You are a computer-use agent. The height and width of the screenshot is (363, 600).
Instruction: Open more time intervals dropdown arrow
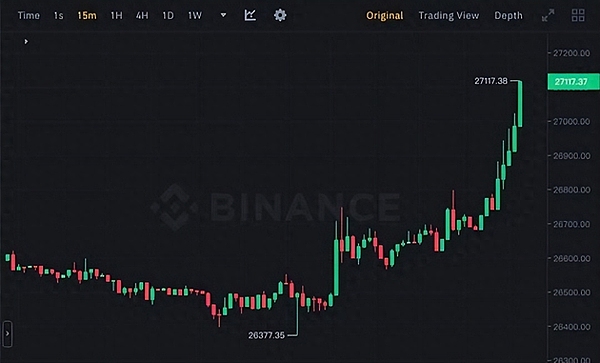pyautogui.click(x=223, y=15)
